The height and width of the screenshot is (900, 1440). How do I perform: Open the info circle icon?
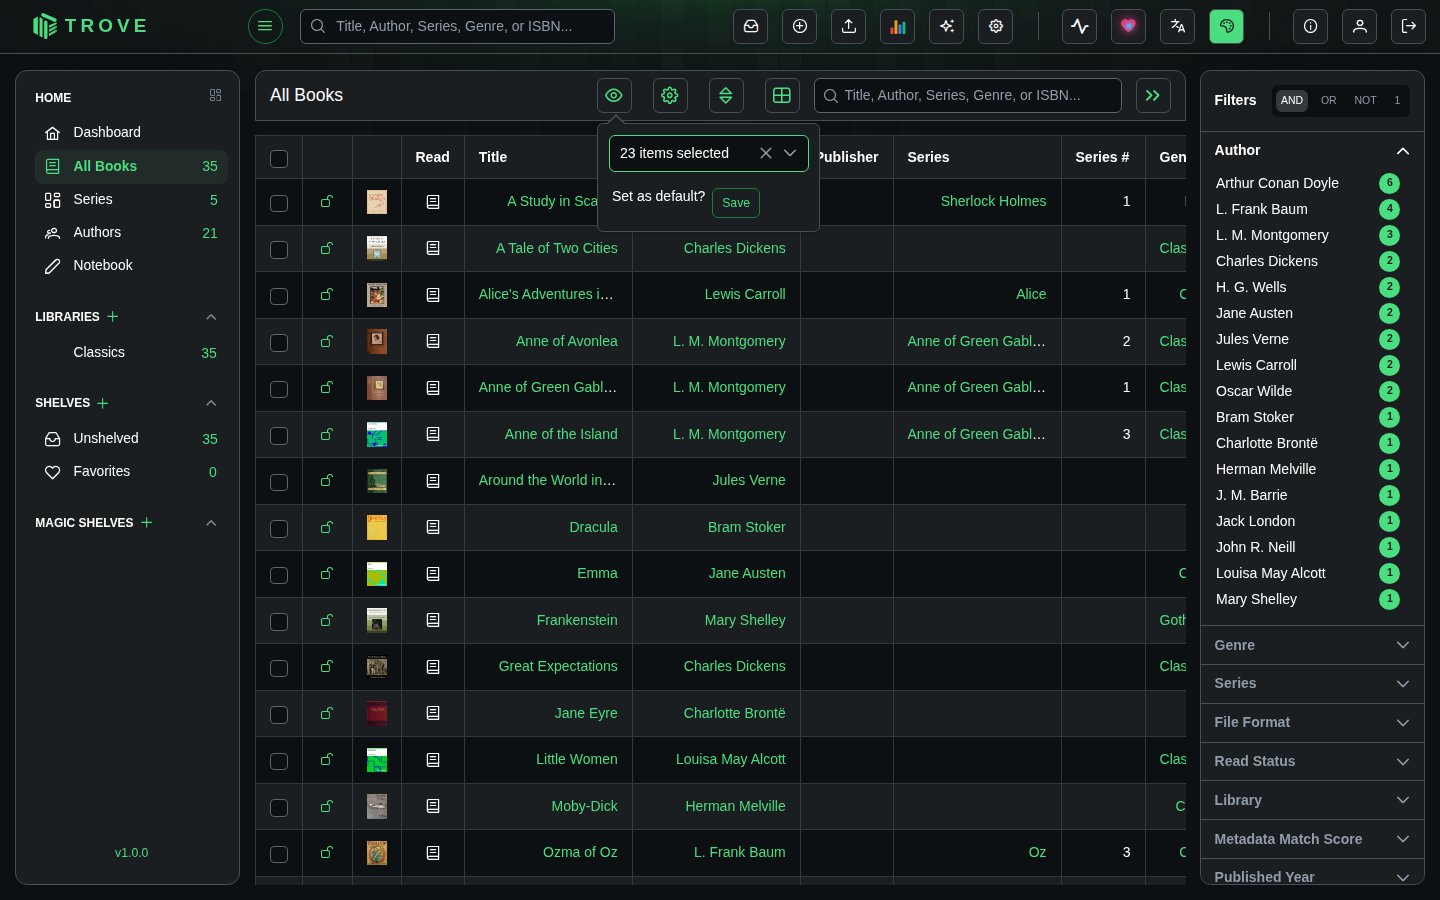point(1311,26)
